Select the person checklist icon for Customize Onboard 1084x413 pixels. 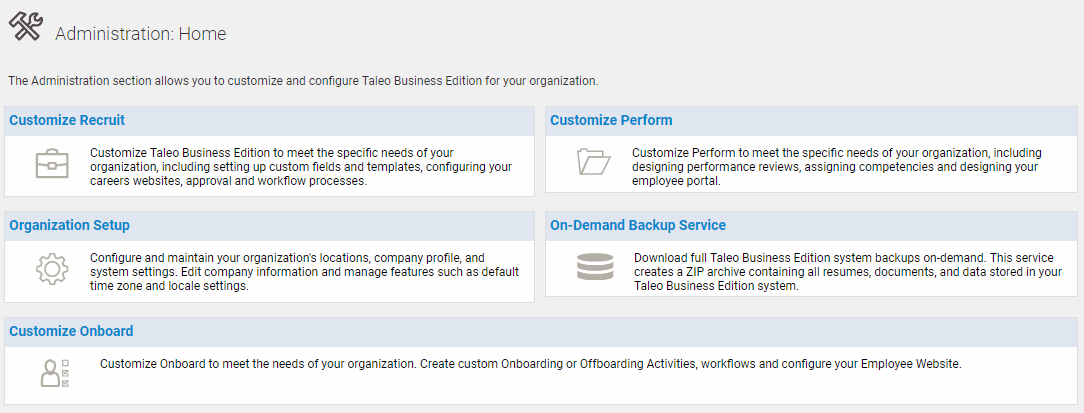(x=53, y=372)
